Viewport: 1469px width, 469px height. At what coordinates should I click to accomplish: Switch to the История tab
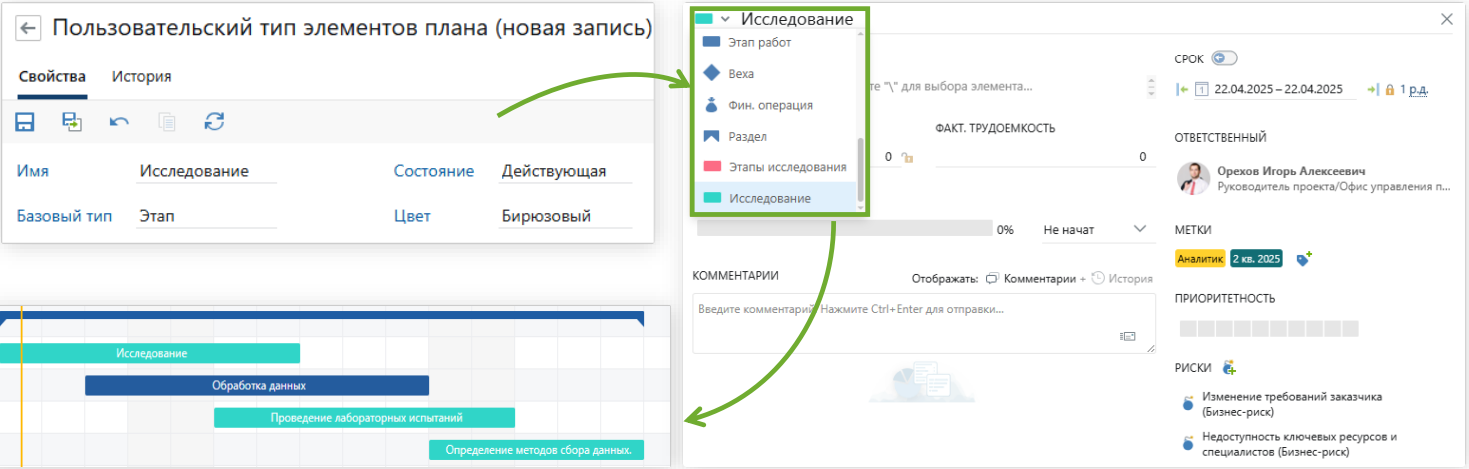tap(141, 76)
